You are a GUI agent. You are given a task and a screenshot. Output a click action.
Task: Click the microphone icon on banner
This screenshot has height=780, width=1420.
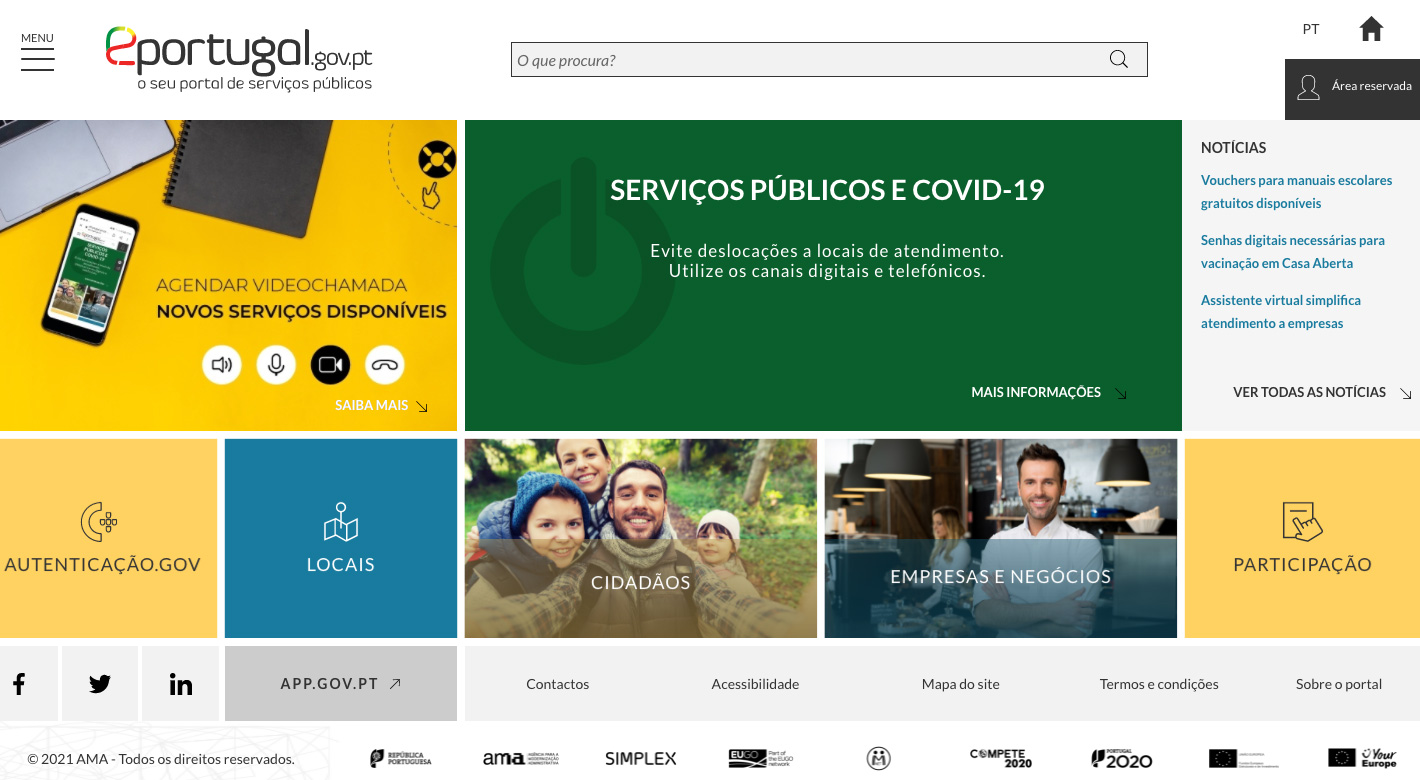(276, 365)
